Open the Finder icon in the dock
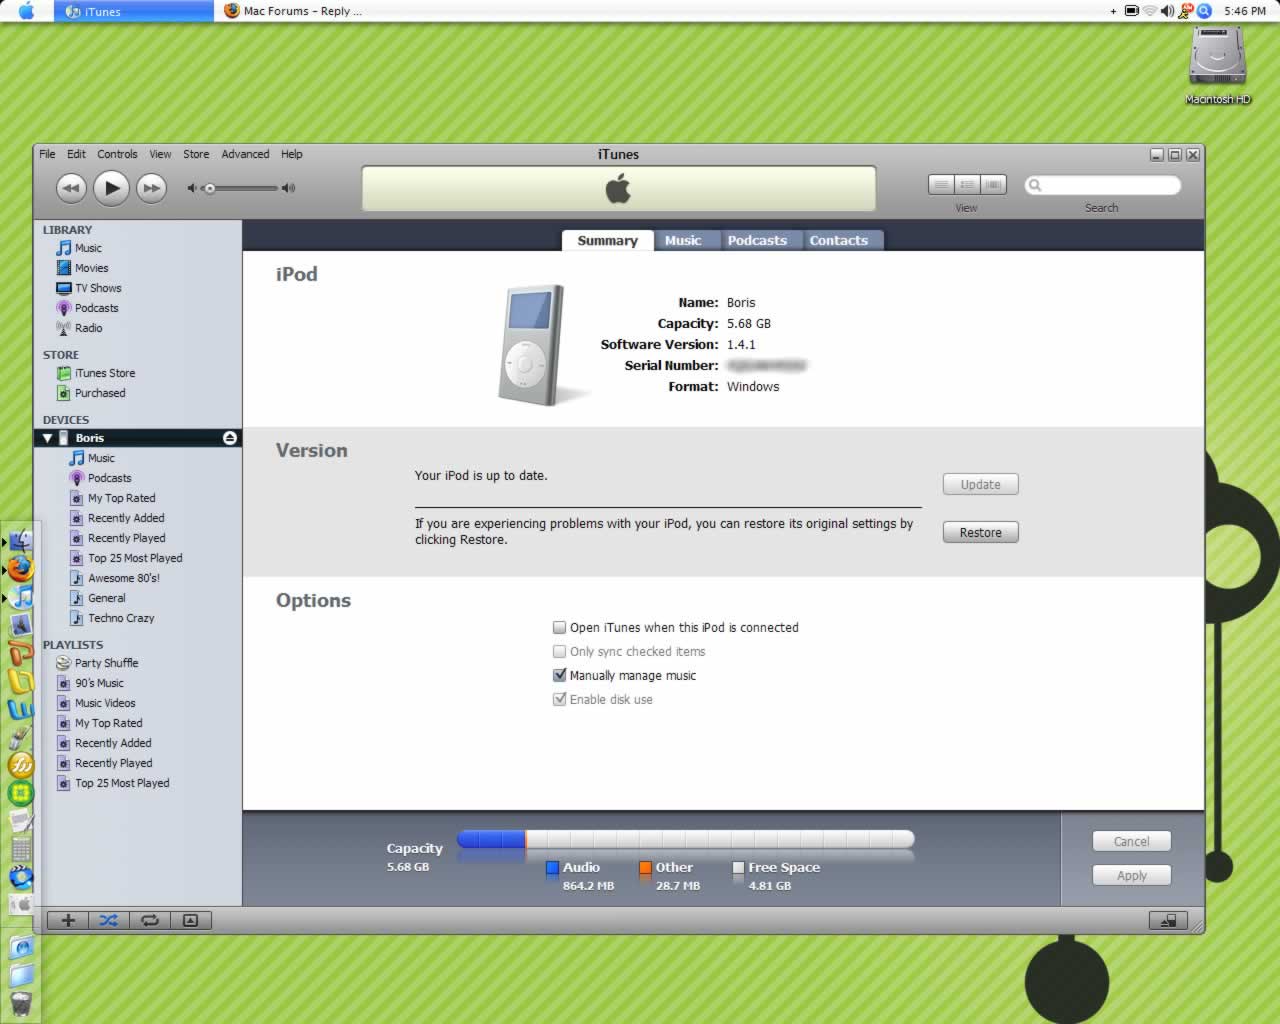 pyautogui.click(x=21, y=541)
